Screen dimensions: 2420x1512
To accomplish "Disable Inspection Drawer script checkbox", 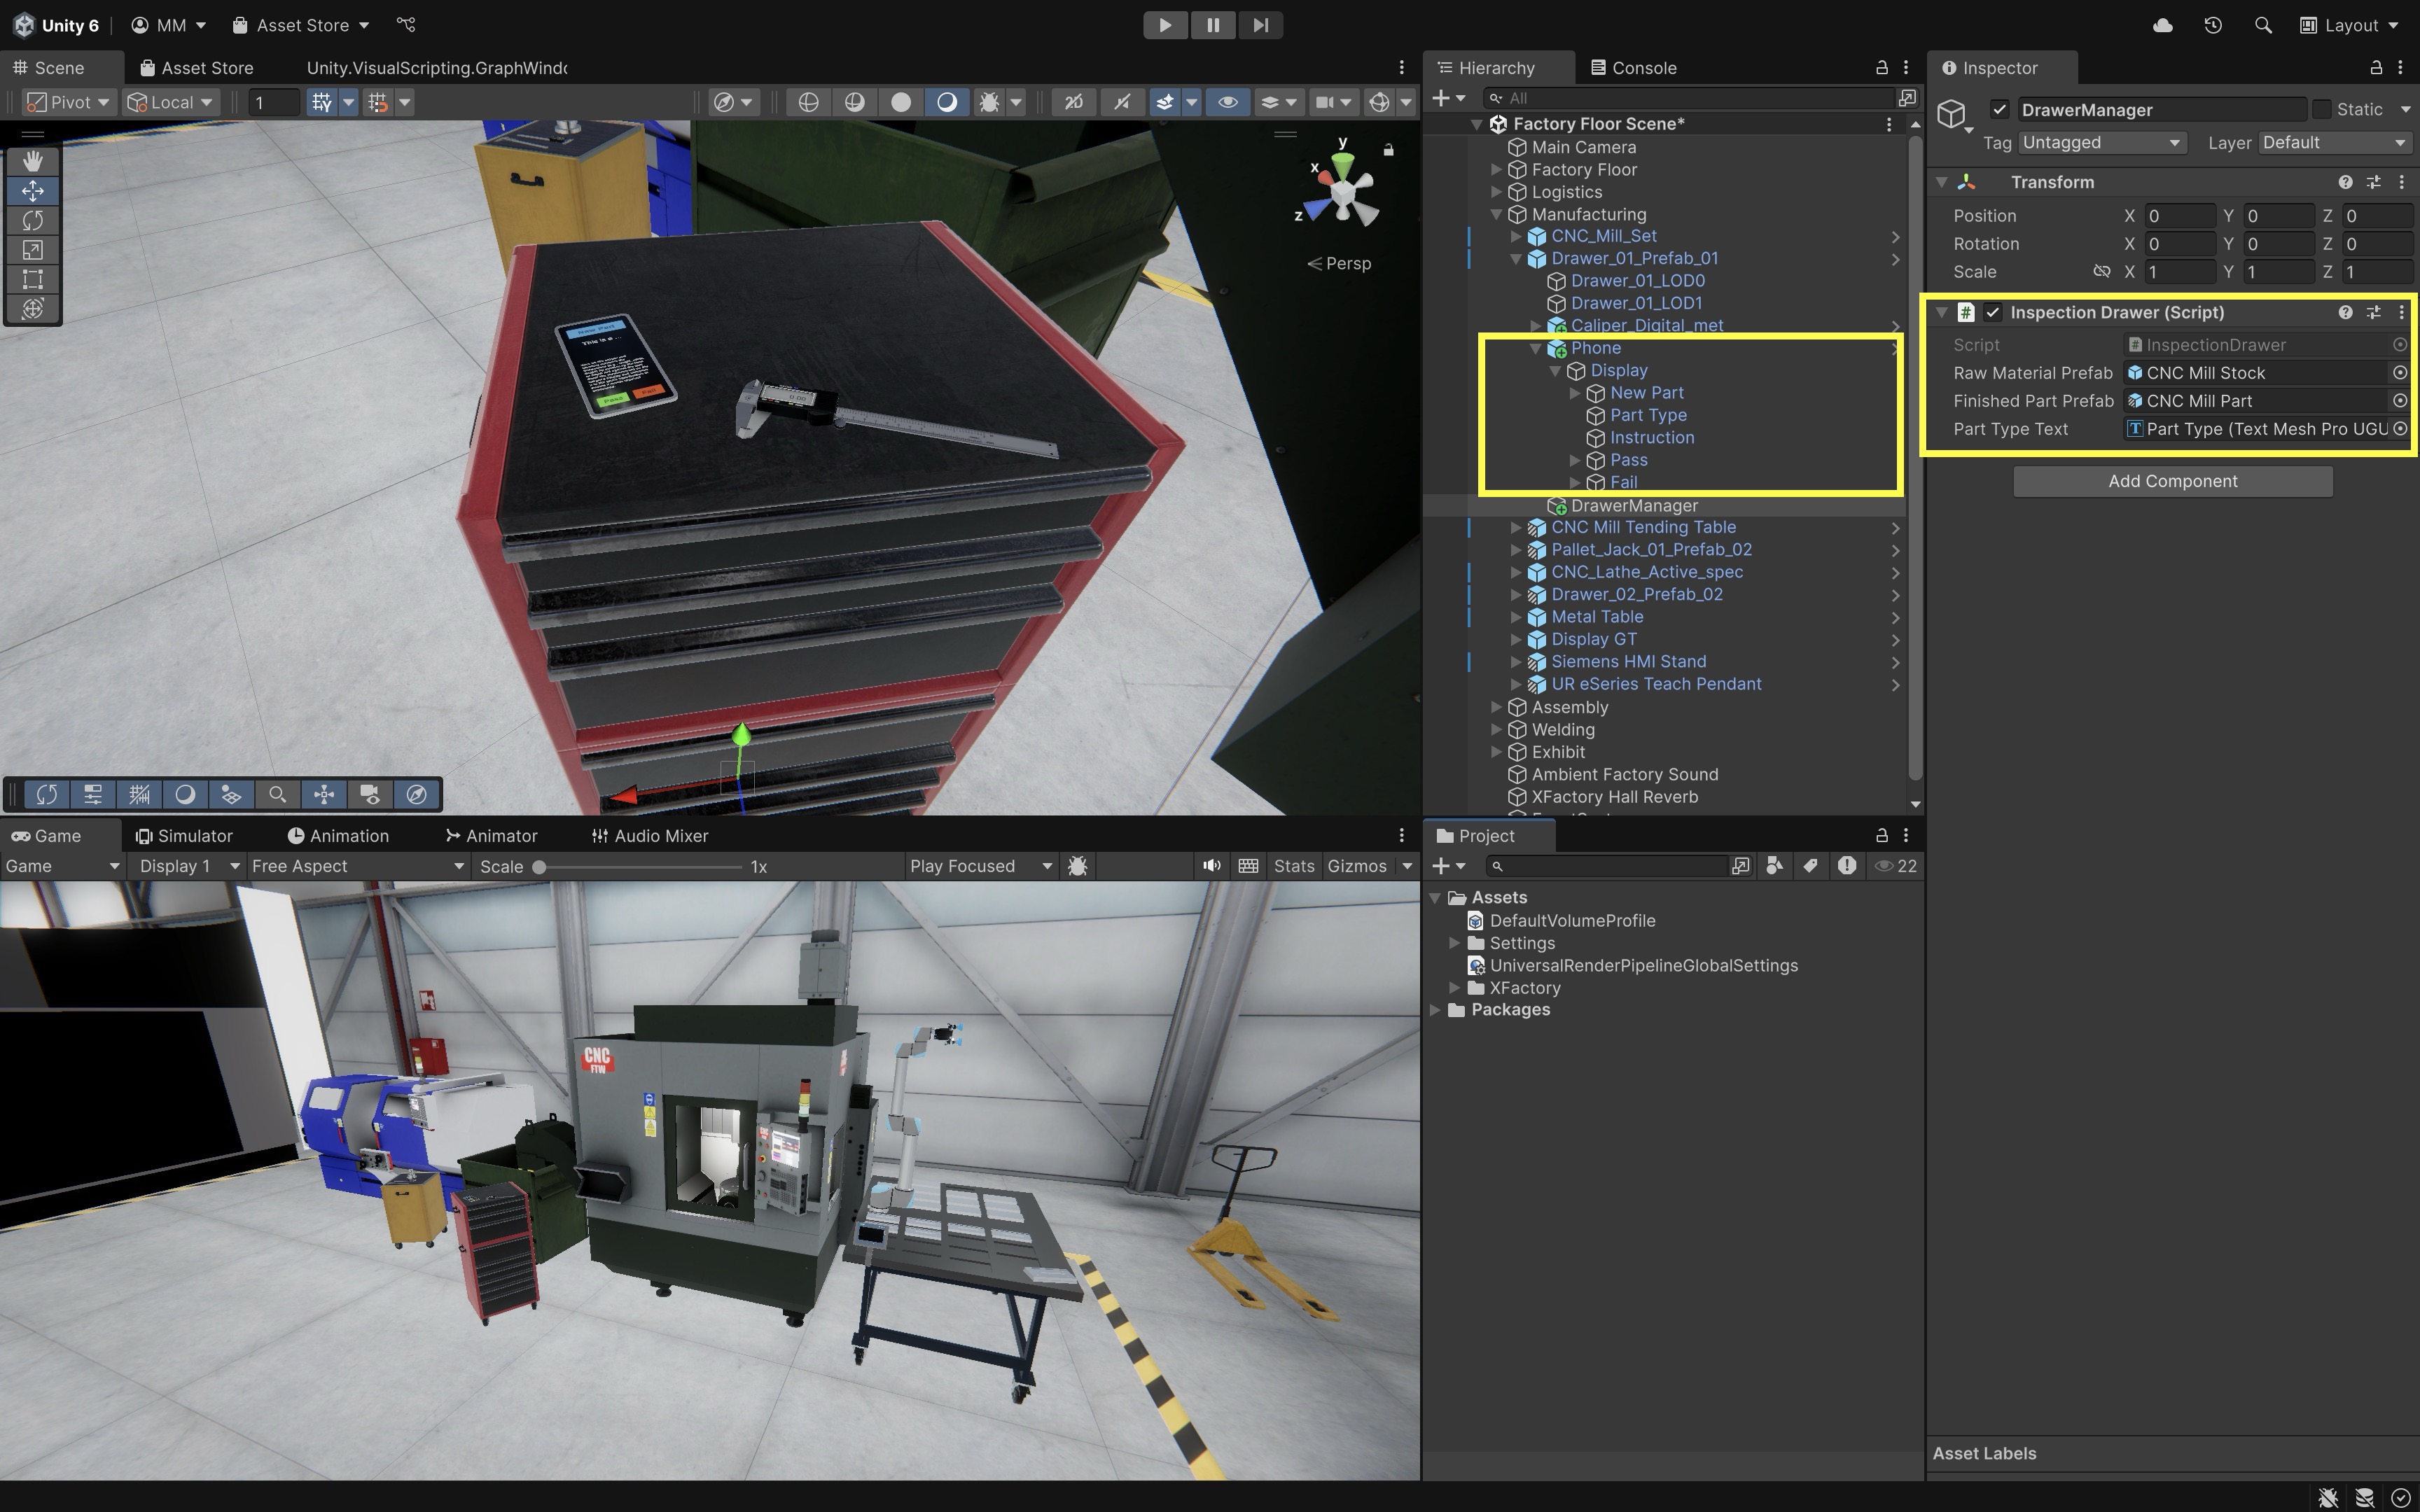I will tap(1993, 312).
